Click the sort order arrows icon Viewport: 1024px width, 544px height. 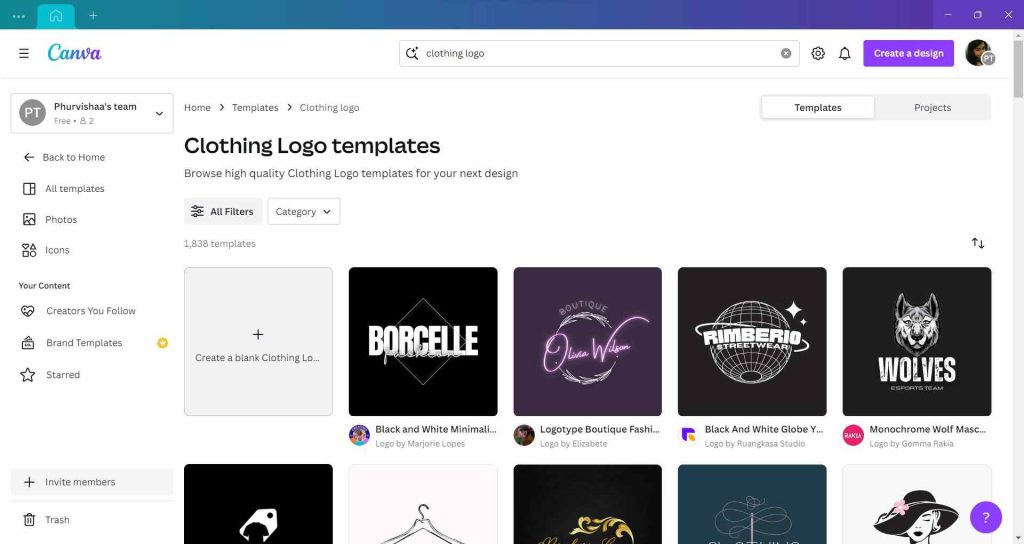[978, 243]
